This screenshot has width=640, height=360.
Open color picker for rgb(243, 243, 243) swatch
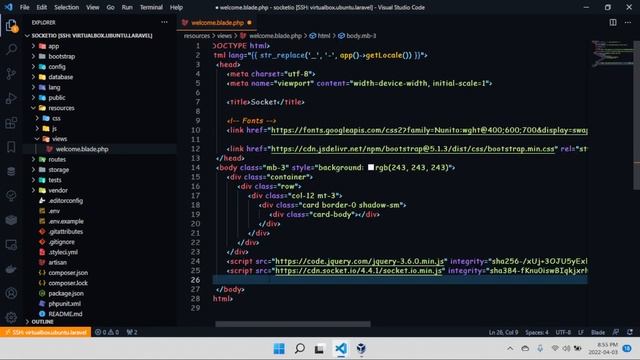tap(371, 167)
